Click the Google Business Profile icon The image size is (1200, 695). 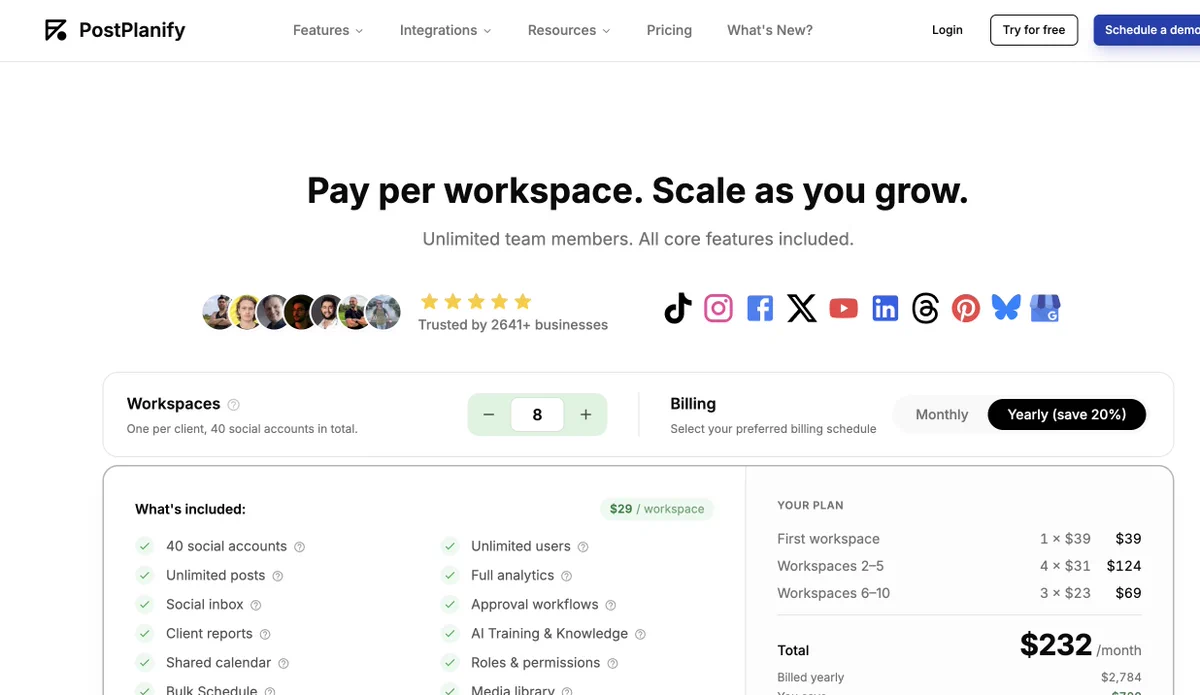[1046, 308]
